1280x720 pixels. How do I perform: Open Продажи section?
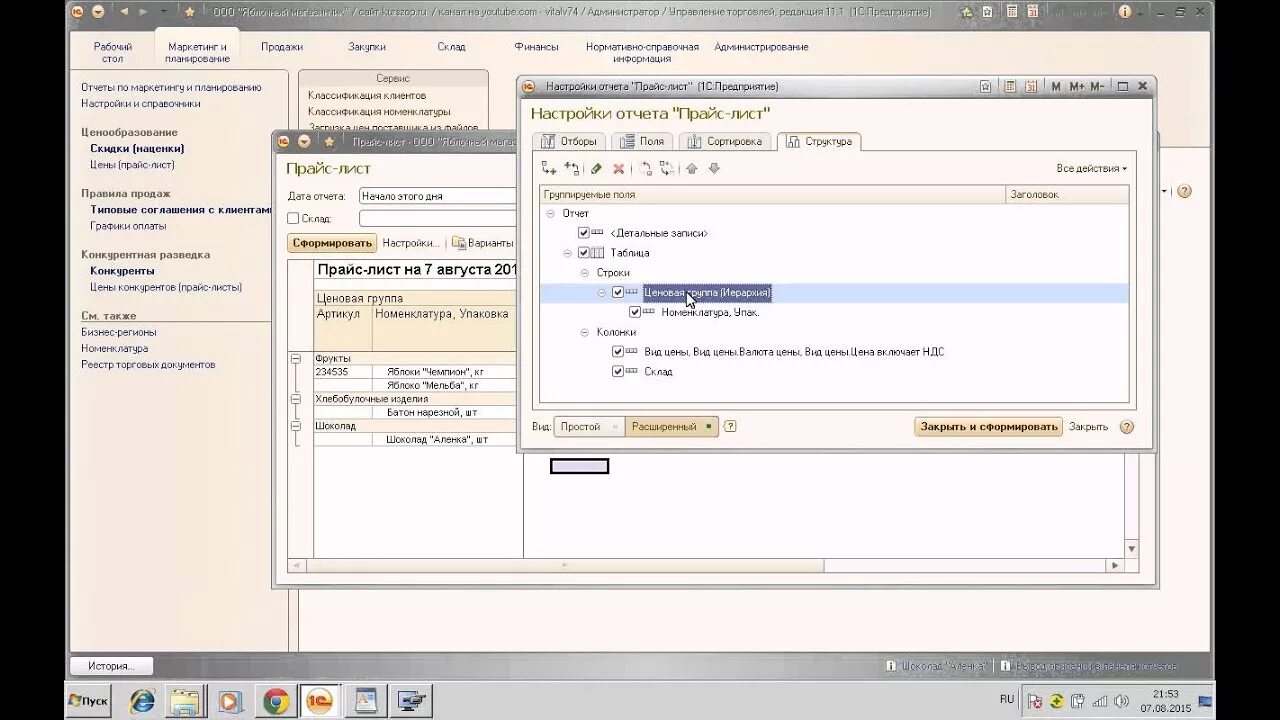(282, 47)
